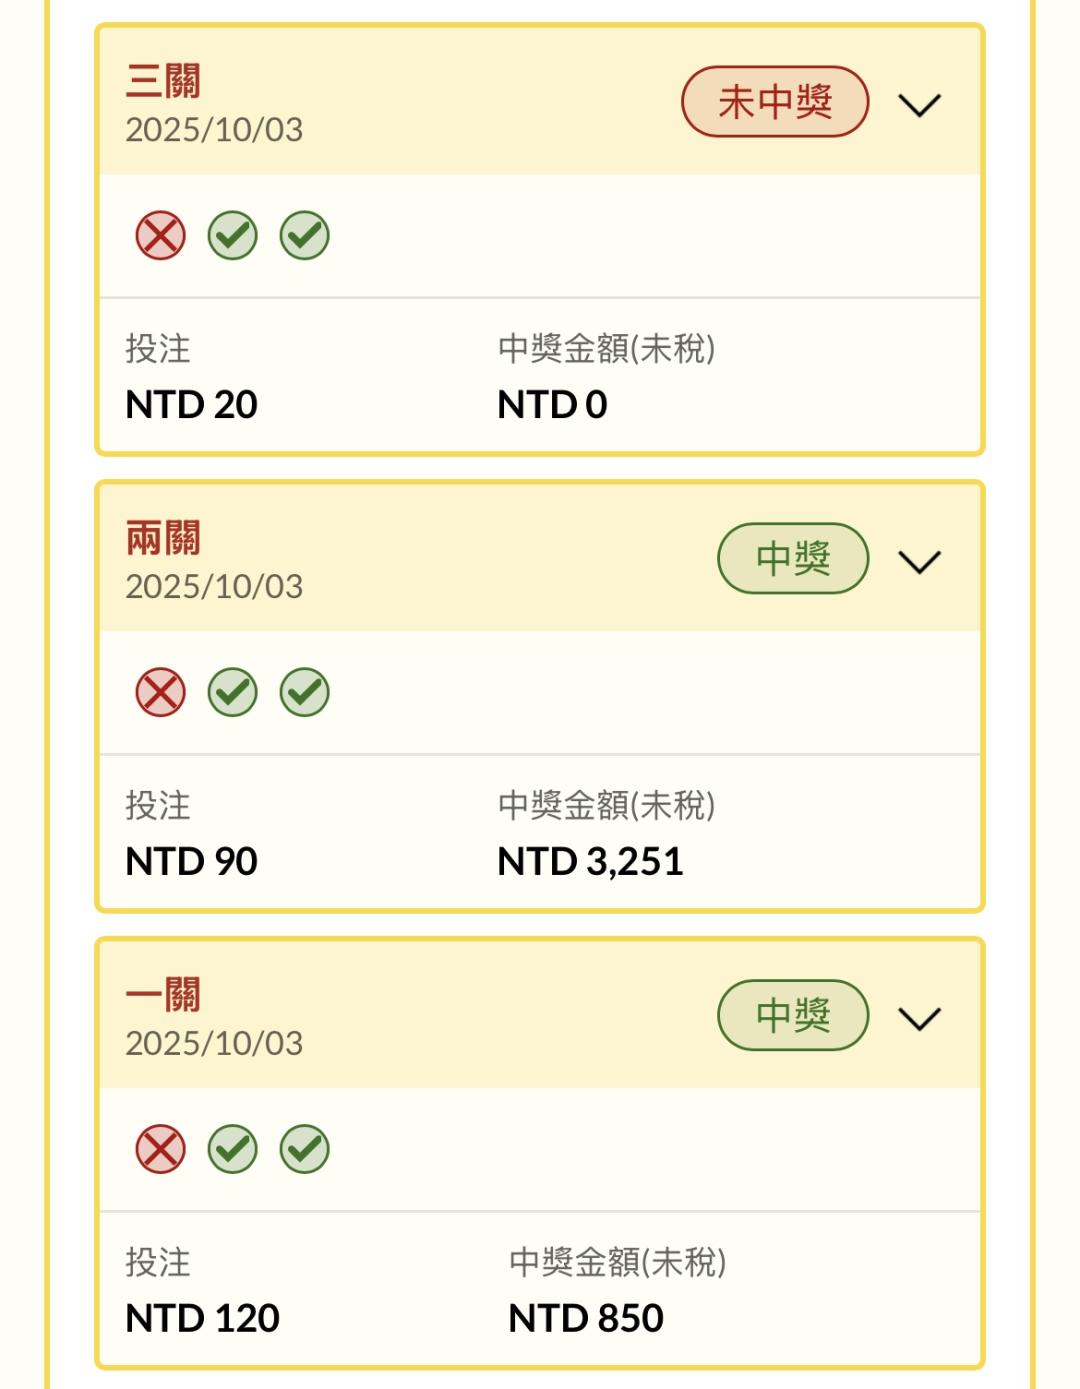
Task: Click the red X icon in 三關 card
Action: [x=161, y=236]
